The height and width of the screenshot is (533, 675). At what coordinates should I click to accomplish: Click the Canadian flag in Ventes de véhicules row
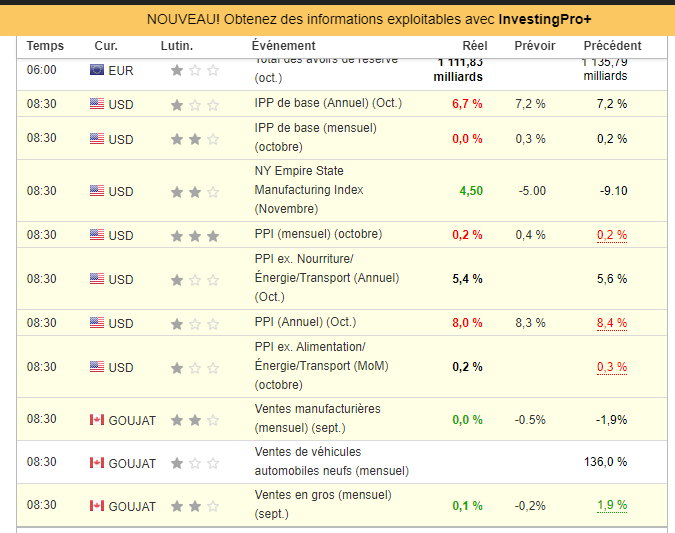[97, 463]
